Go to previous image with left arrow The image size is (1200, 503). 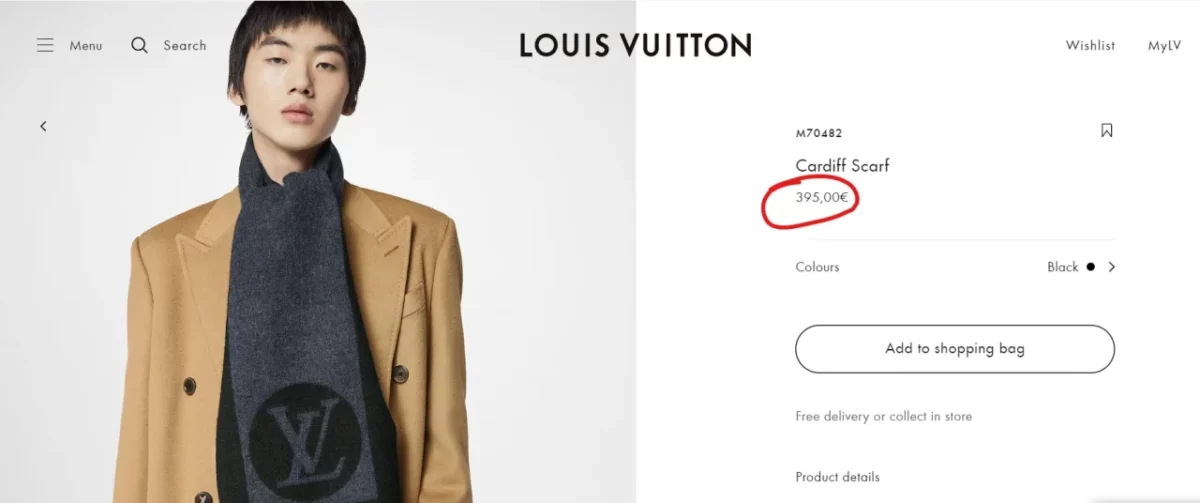point(43,126)
